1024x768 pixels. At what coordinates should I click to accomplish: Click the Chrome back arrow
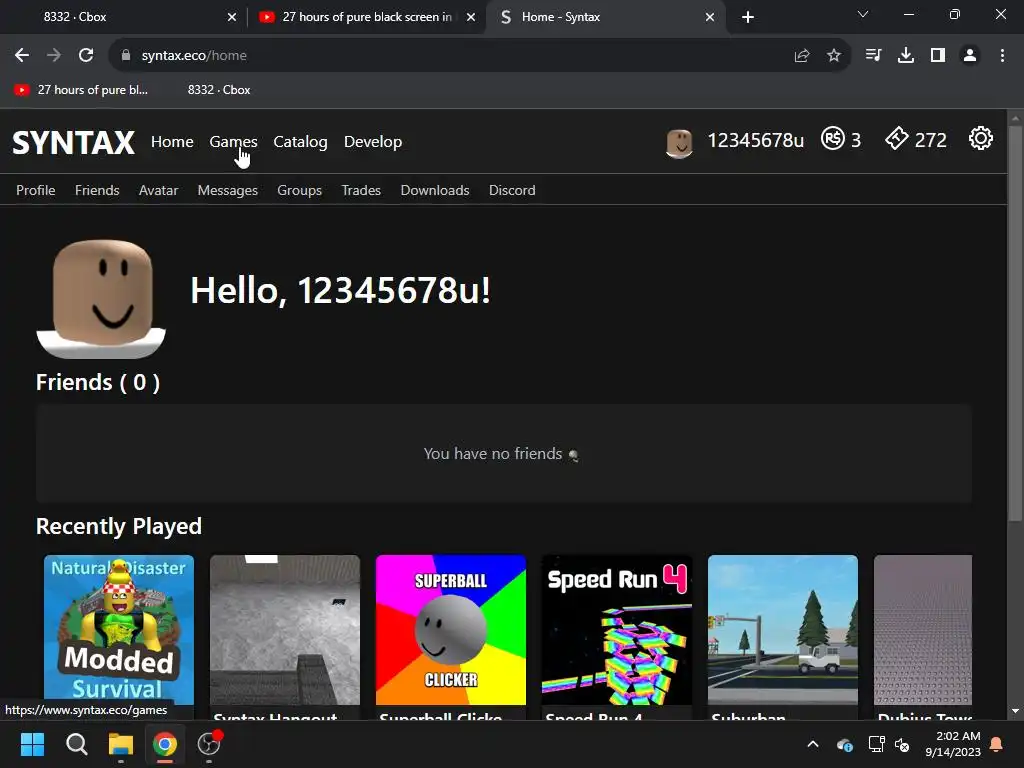22,56
